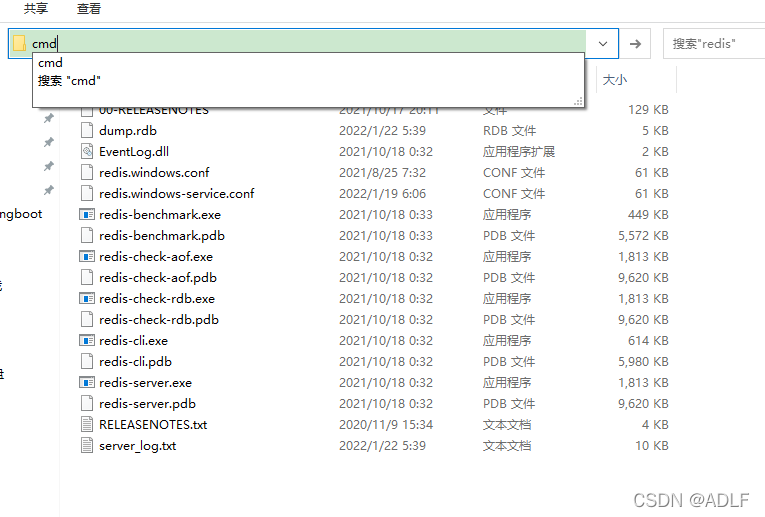The image size is (765, 517).
Task: Click the RDB 文件 type cell
Action: 509,131
